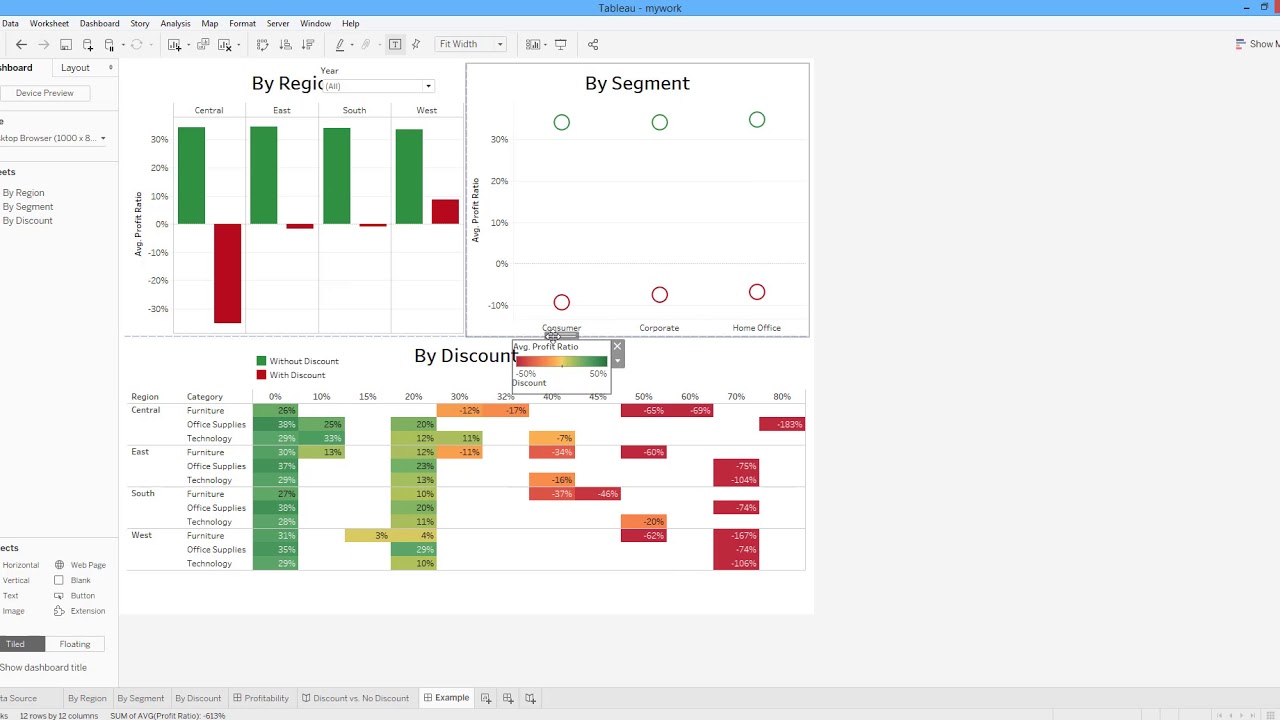Click the New Data Source icon
Screen dimensions: 1280x720
[88, 44]
